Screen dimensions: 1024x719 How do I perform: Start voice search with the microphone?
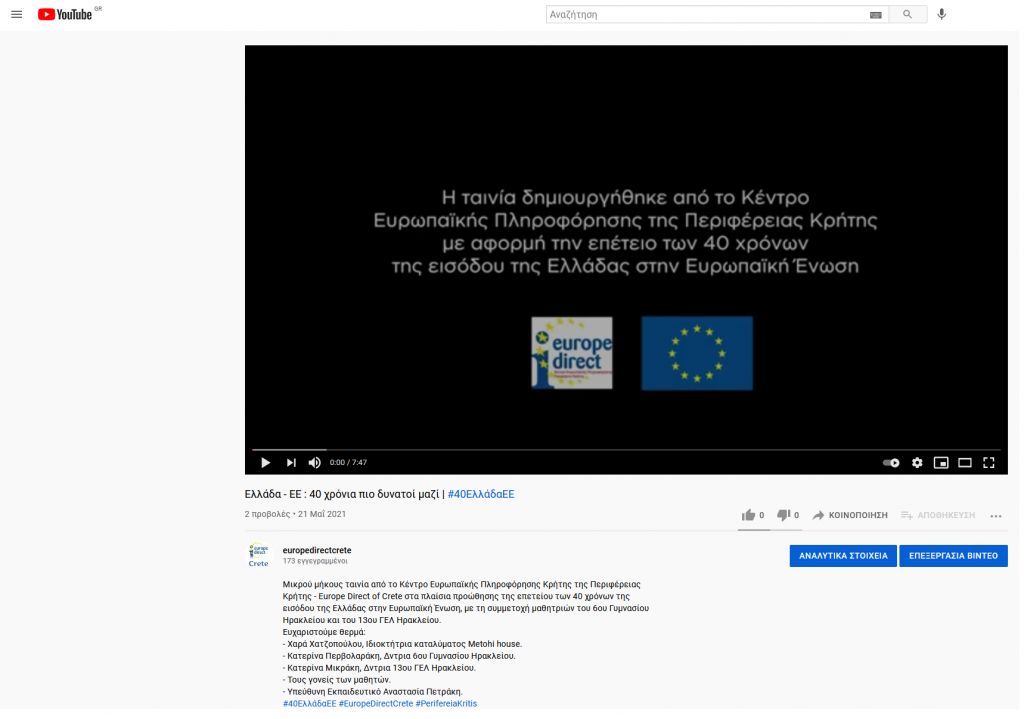pos(942,15)
